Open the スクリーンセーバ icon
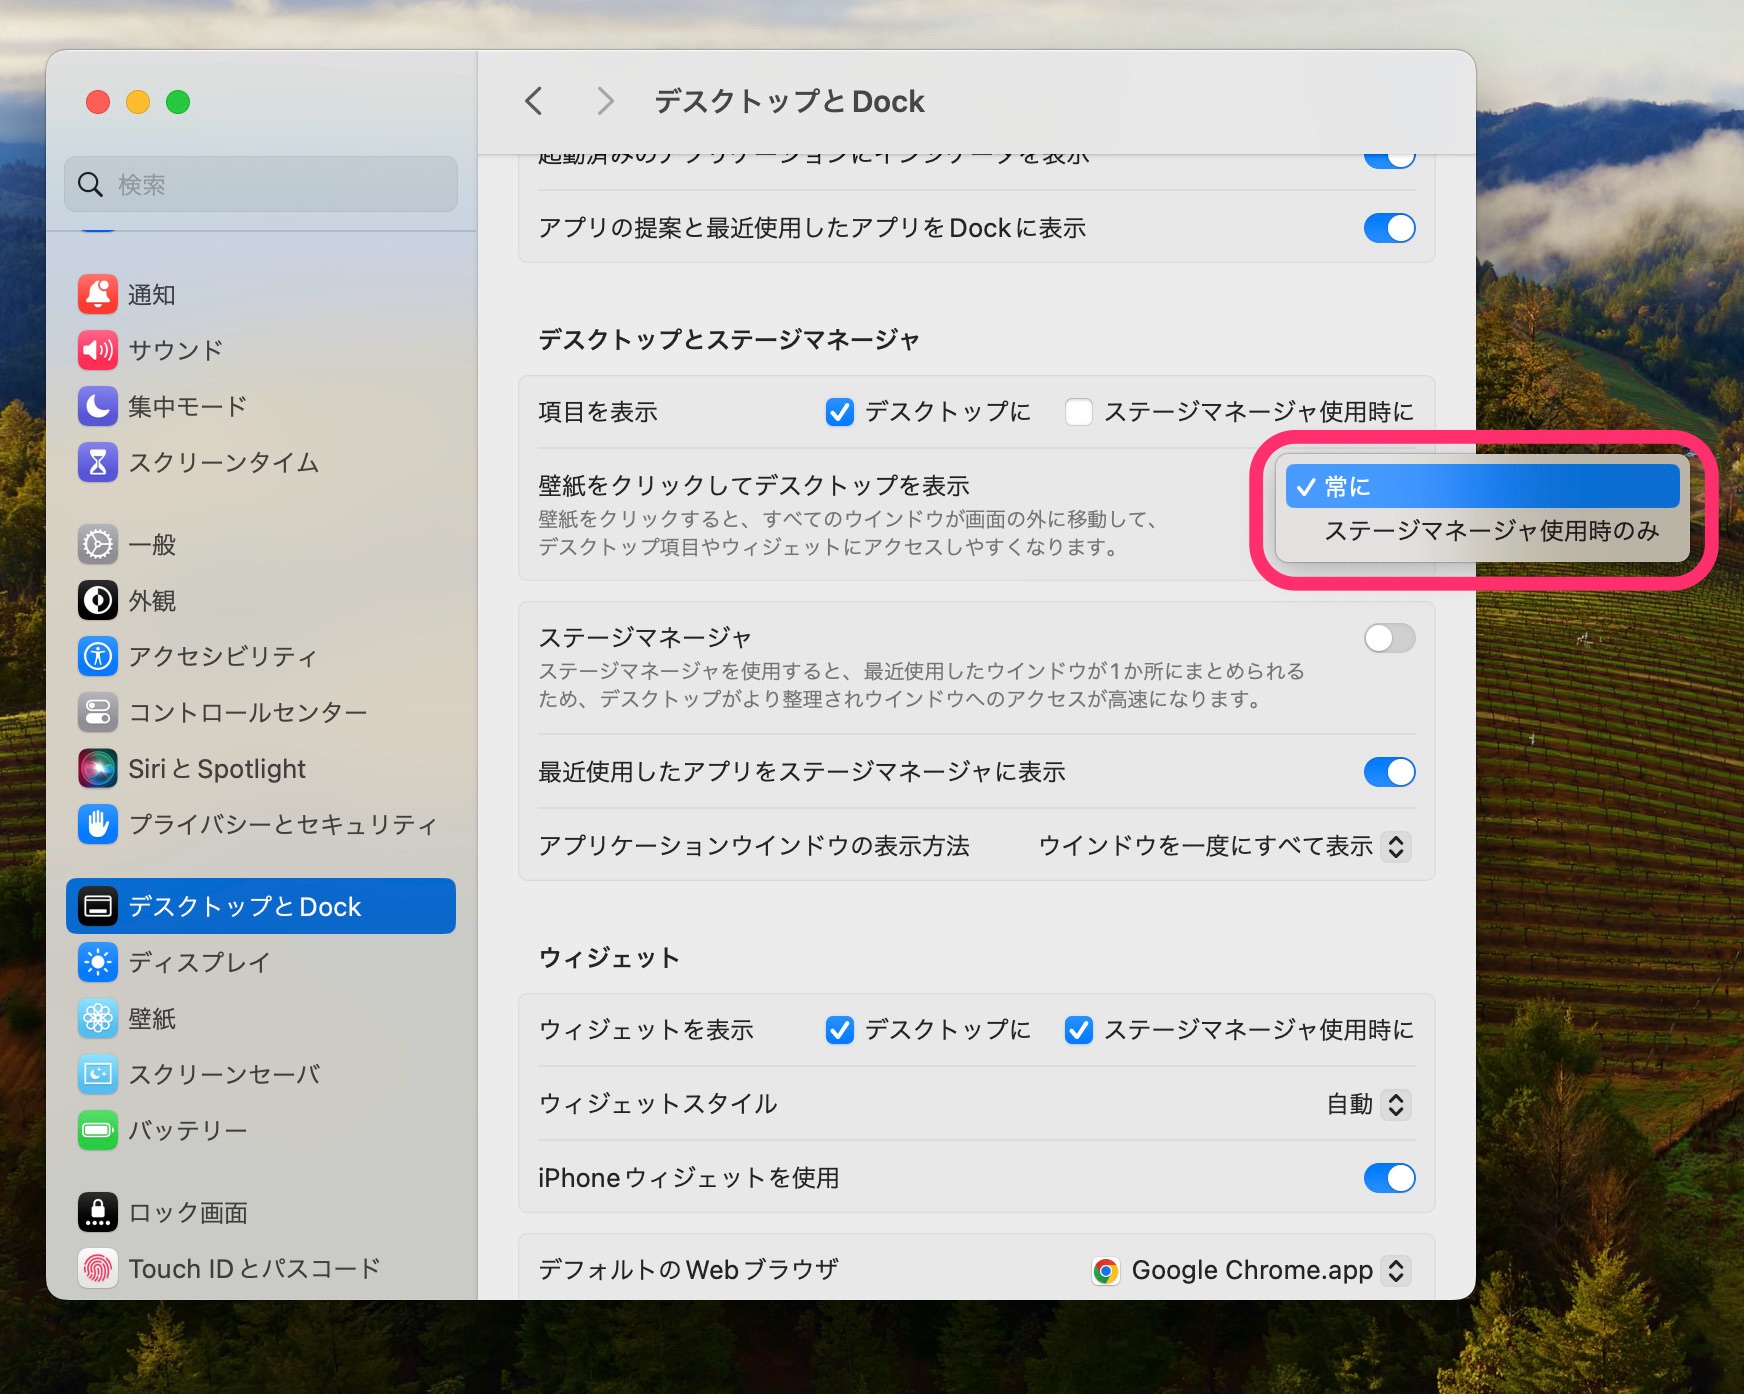Image resolution: width=1744 pixels, height=1394 pixels. pyautogui.click(x=98, y=1074)
